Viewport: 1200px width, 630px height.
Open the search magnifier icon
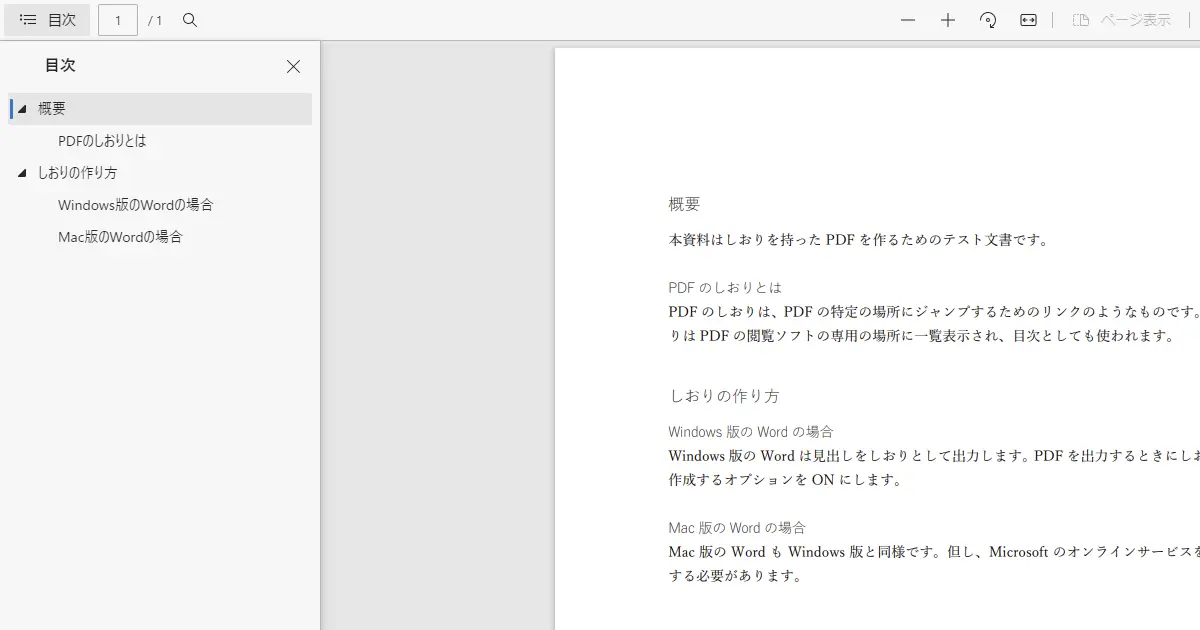190,20
